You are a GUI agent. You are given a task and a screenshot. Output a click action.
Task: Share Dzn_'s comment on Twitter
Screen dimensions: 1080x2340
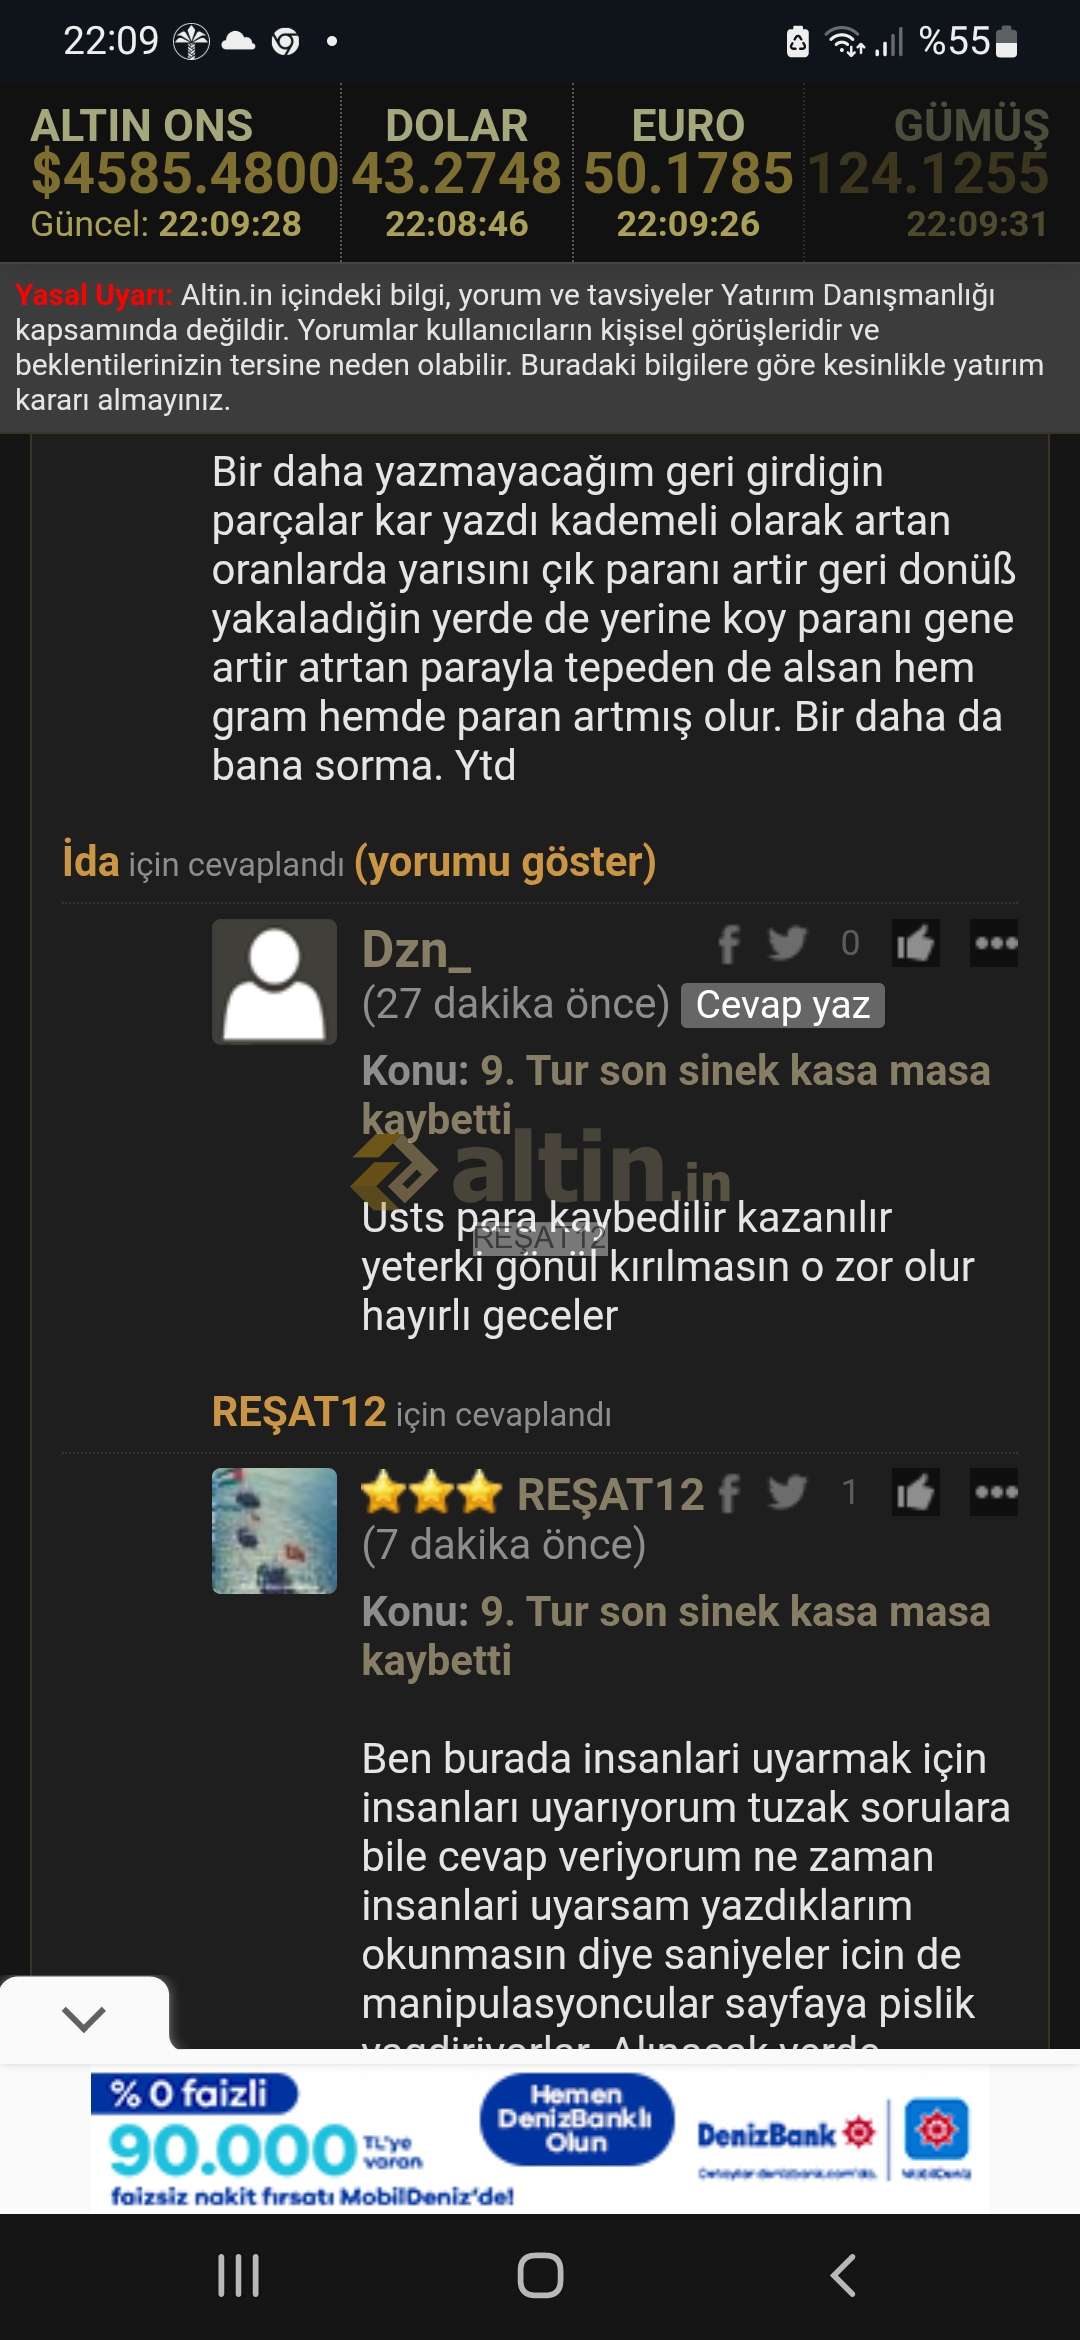pos(787,943)
